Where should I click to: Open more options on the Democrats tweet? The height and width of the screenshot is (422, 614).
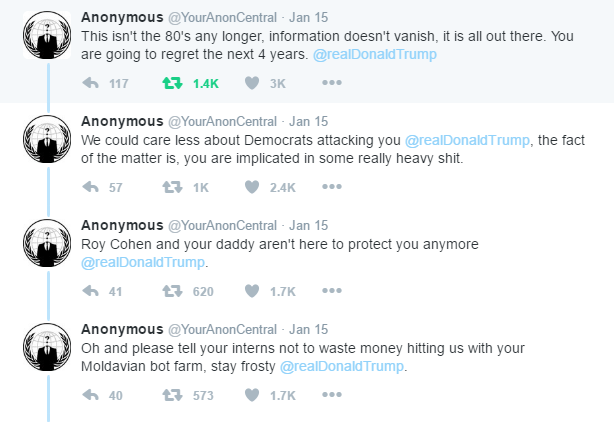(332, 187)
